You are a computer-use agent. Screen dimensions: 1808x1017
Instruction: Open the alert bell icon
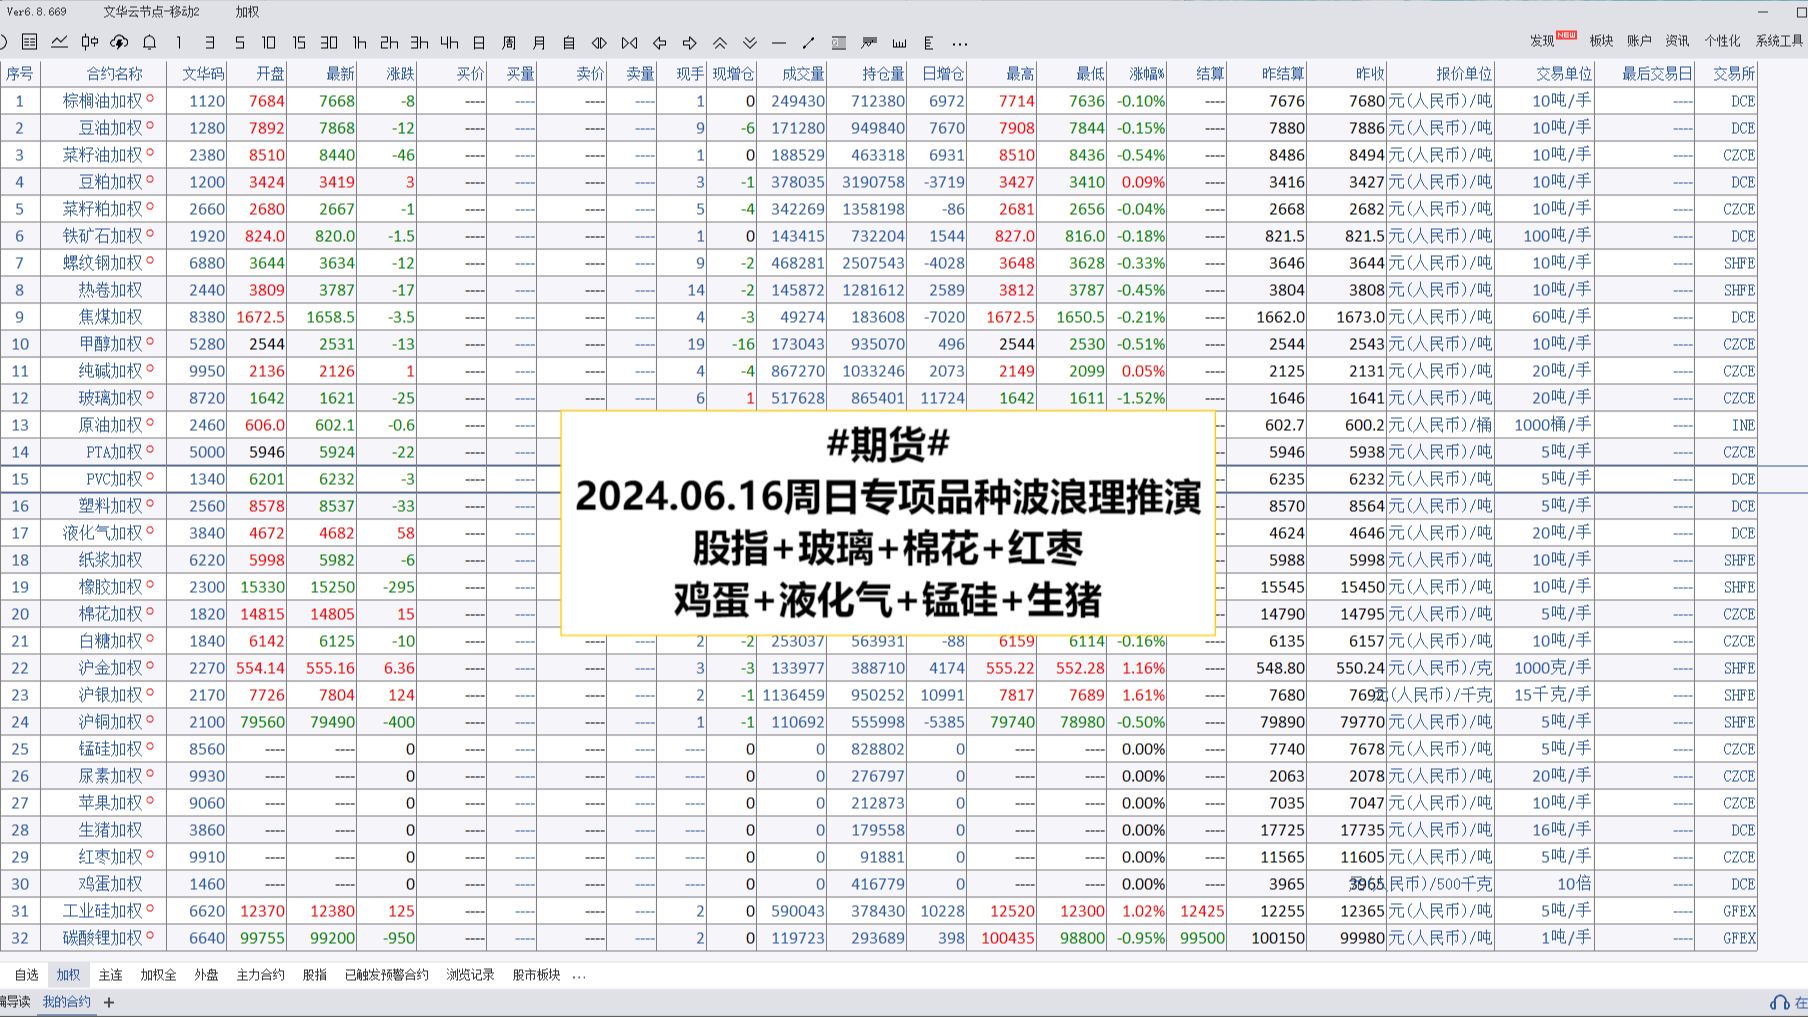tap(150, 42)
